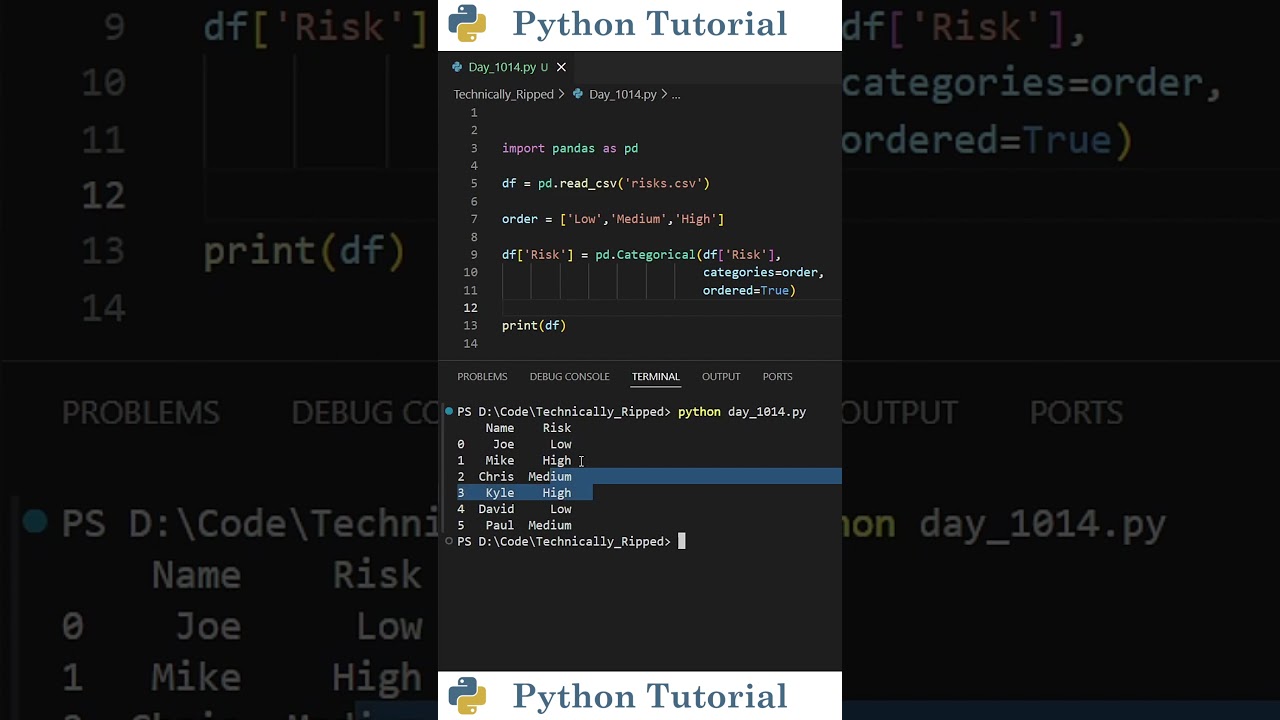Click line number 9 in the gutter
This screenshot has height=720, width=1280.
474,254
